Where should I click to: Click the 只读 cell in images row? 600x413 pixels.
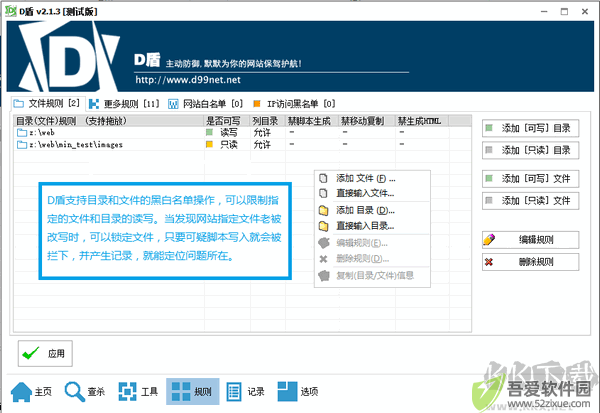229,145
